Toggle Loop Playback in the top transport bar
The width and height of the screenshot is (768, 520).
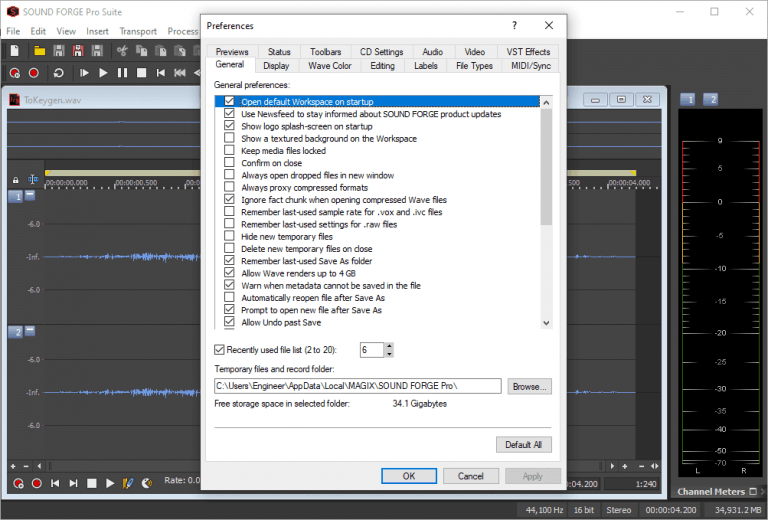coord(58,73)
